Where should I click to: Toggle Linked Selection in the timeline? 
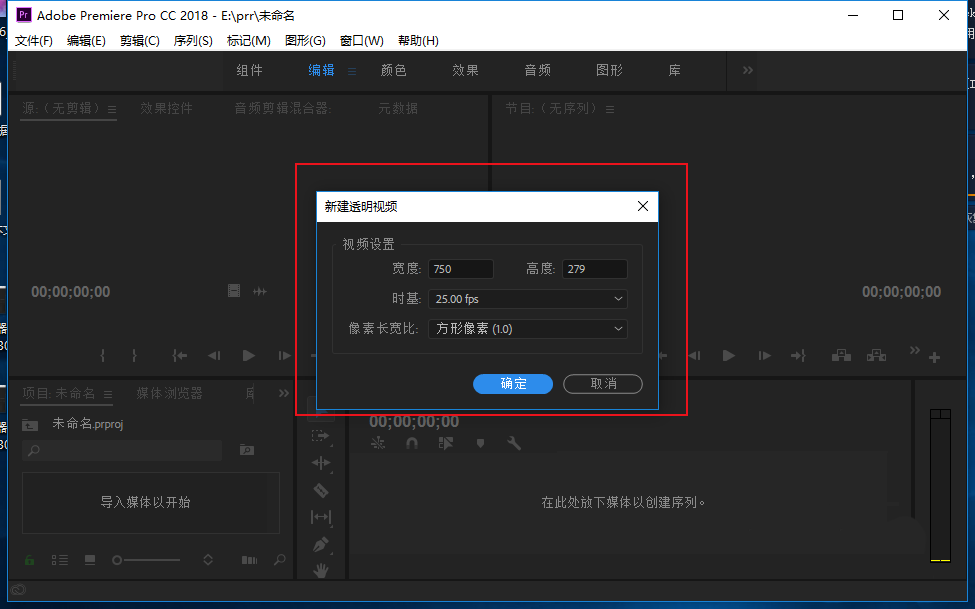378,442
